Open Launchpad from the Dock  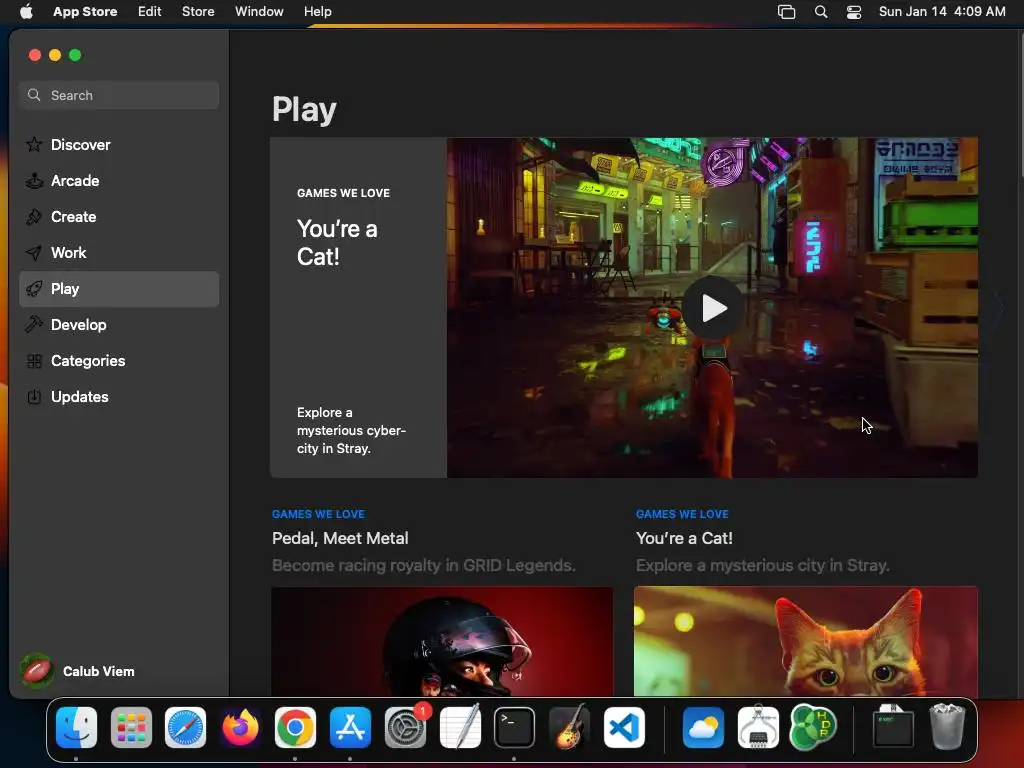click(x=131, y=728)
